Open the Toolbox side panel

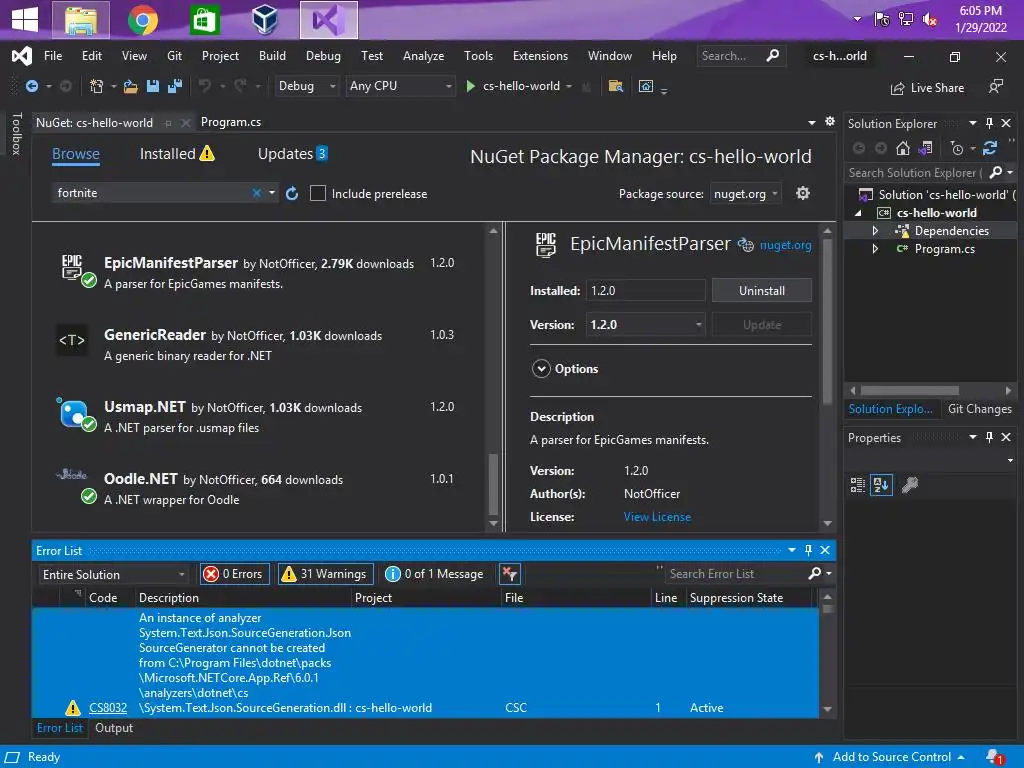[x=16, y=133]
